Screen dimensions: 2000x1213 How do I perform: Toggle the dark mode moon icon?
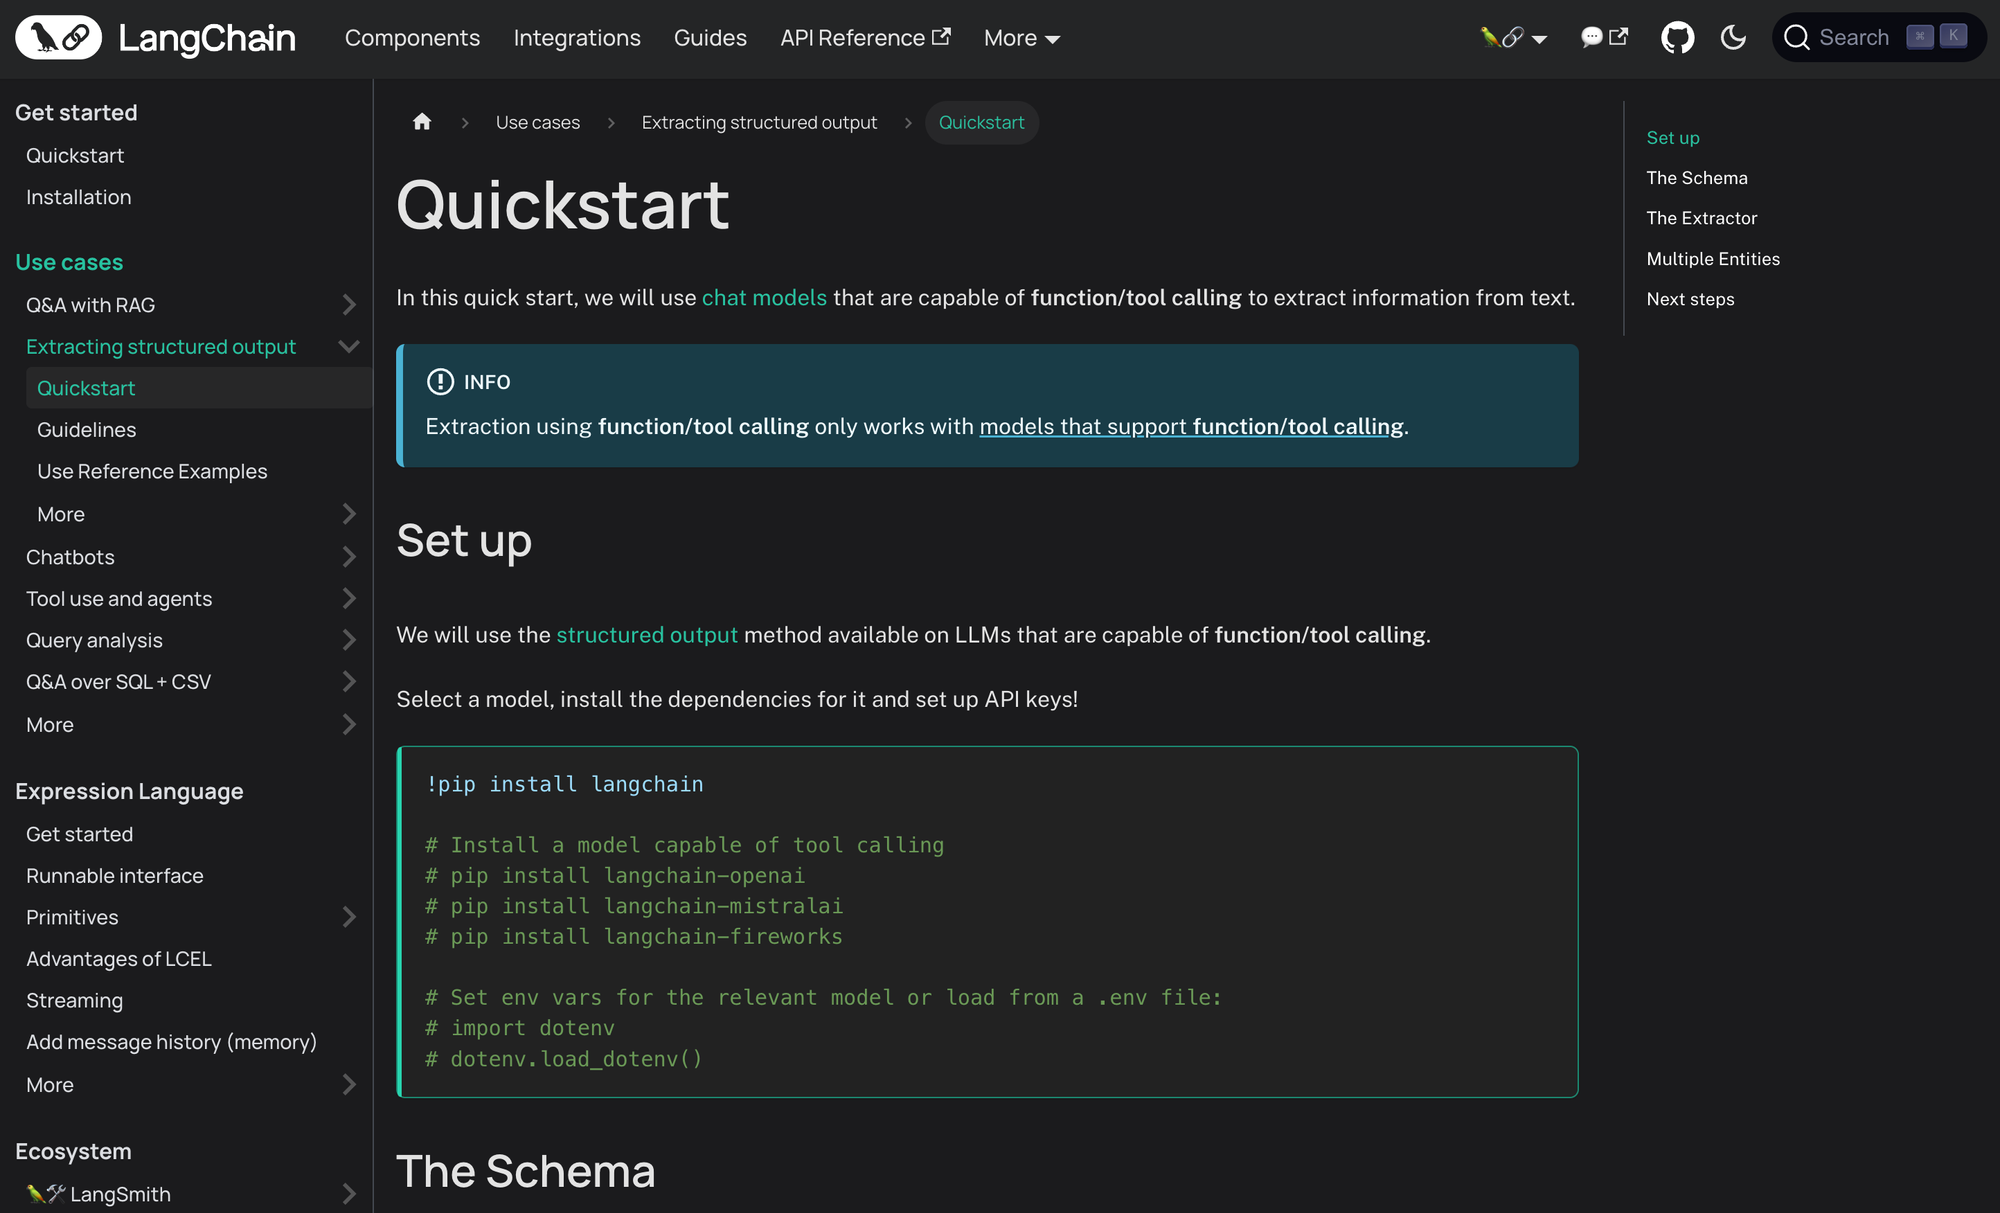[x=1733, y=38]
